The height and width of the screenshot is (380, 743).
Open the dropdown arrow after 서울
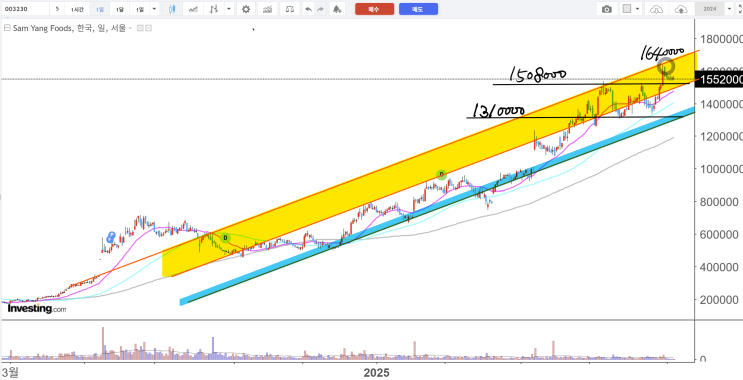pos(130,28)
